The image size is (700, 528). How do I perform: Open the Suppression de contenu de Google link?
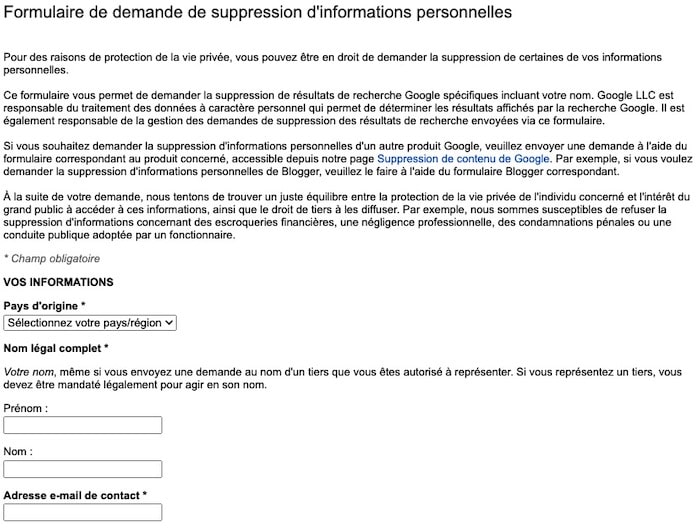click(x=463, y=158)
